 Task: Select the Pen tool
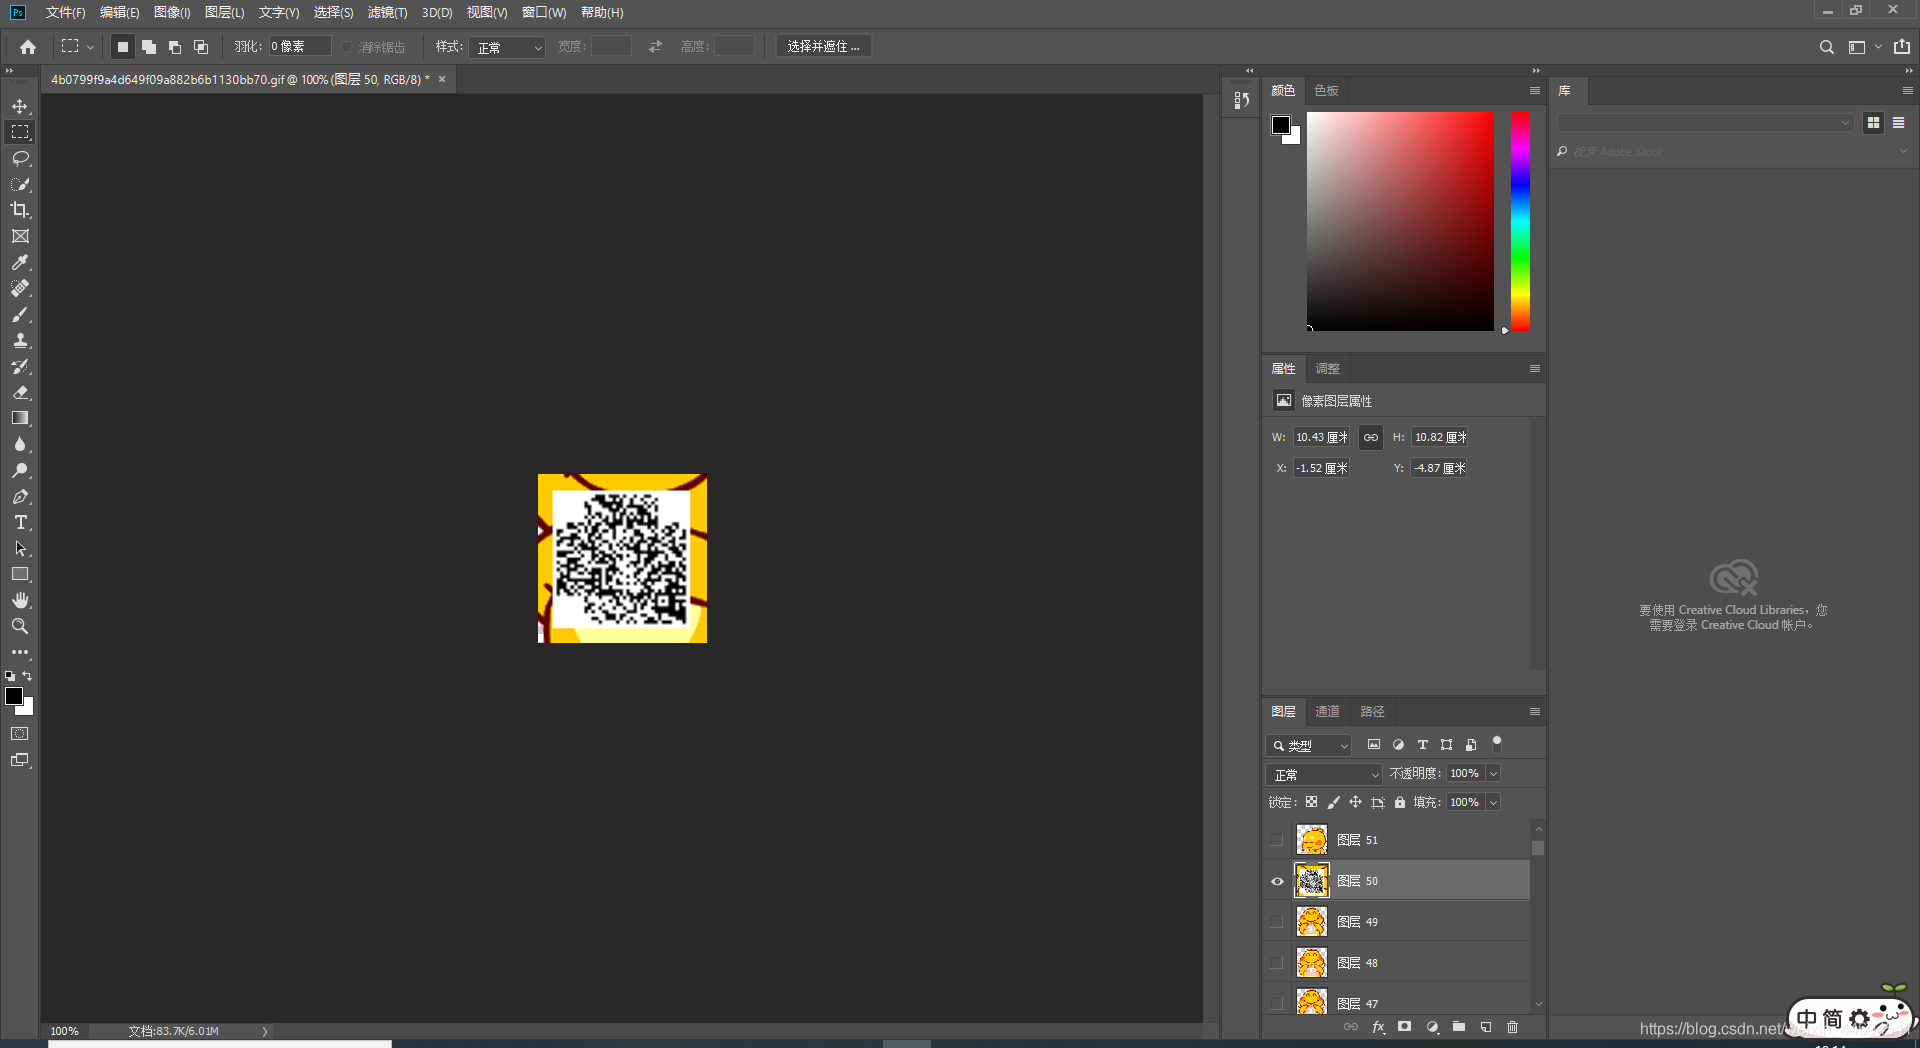20,496
